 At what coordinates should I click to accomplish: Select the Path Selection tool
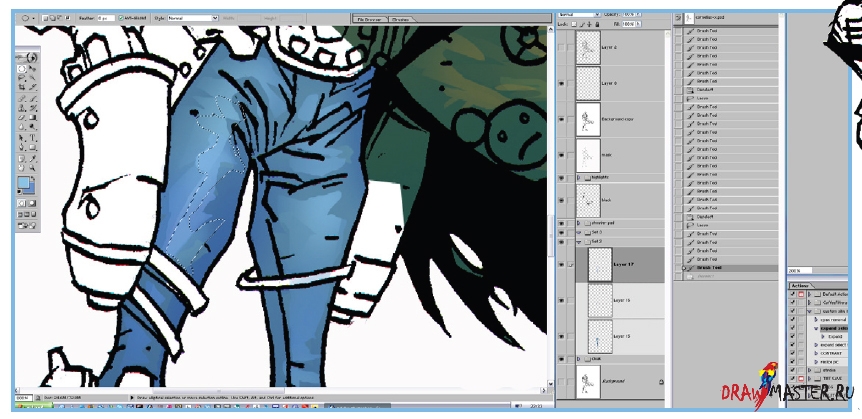21,137
